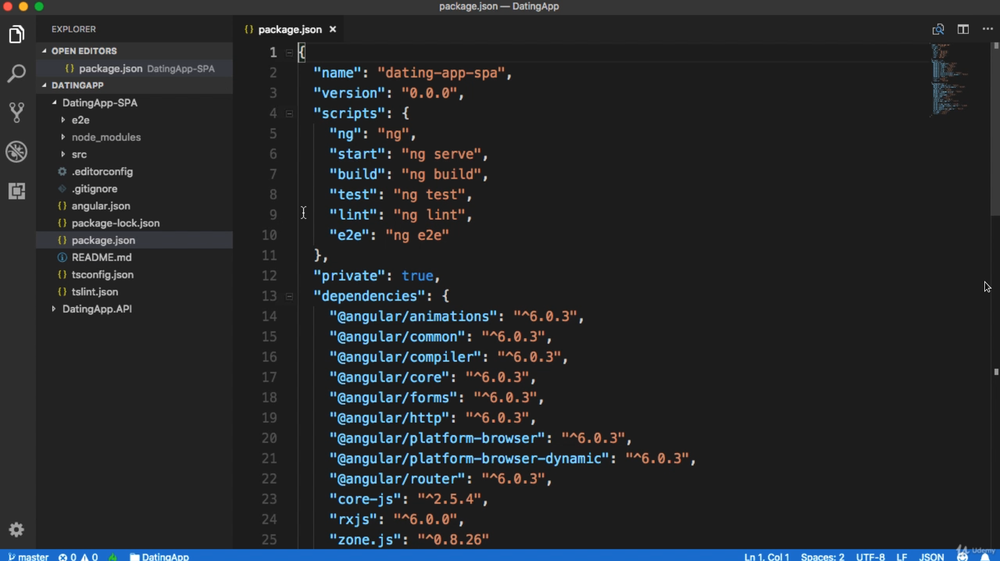The image size is (1000, 561).
Task: Click the feedback smiley in status bar
Action: click(x=962, y=557)
